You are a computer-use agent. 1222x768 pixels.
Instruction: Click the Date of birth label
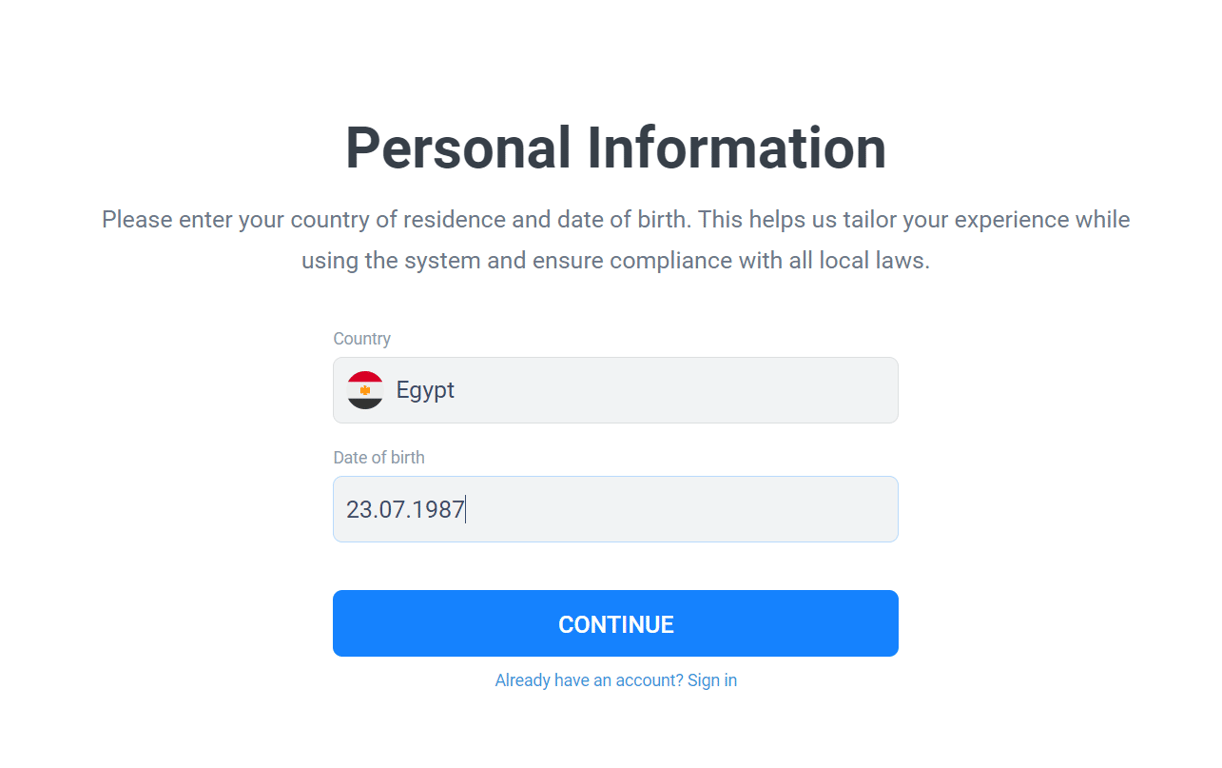pos(379,457)
